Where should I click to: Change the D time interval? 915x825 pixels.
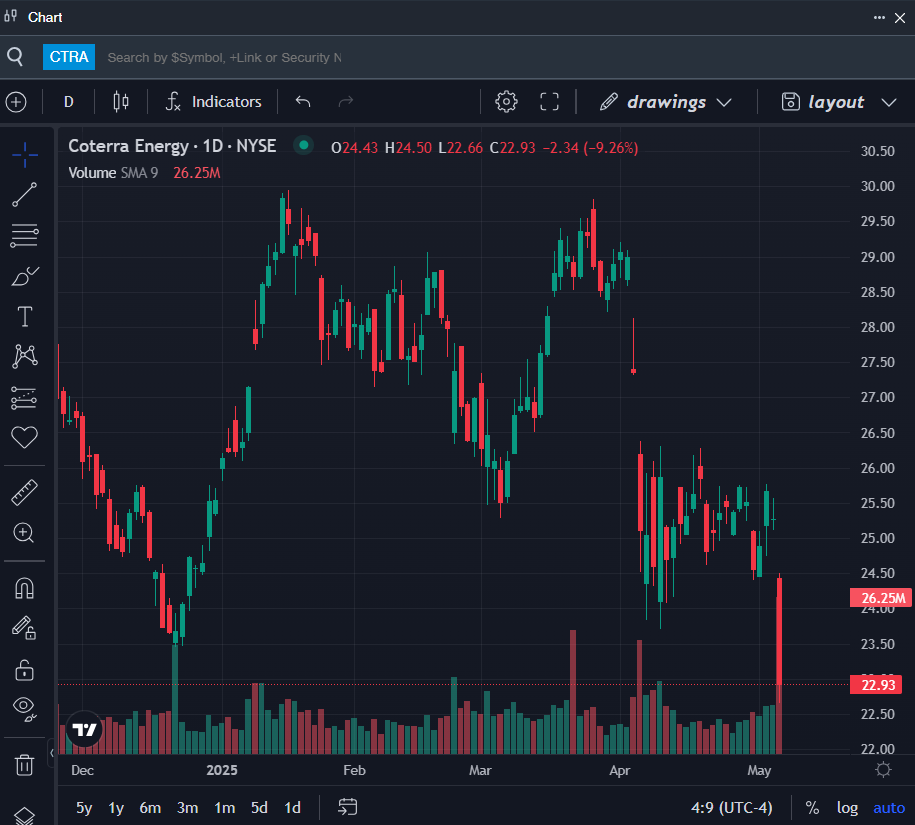[x=69, y=102]
